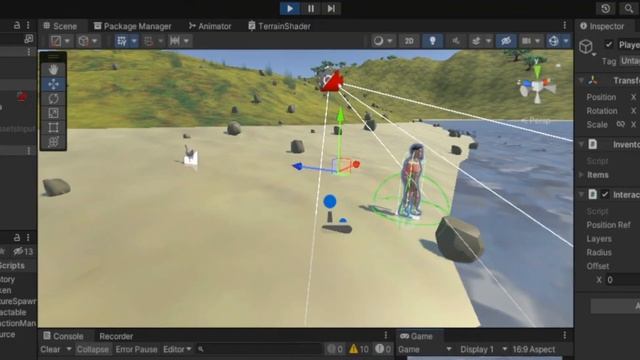Open the Gizmos dropdown arrow
The width and height of the screenshot is (640, 360).
coord(566,41)
